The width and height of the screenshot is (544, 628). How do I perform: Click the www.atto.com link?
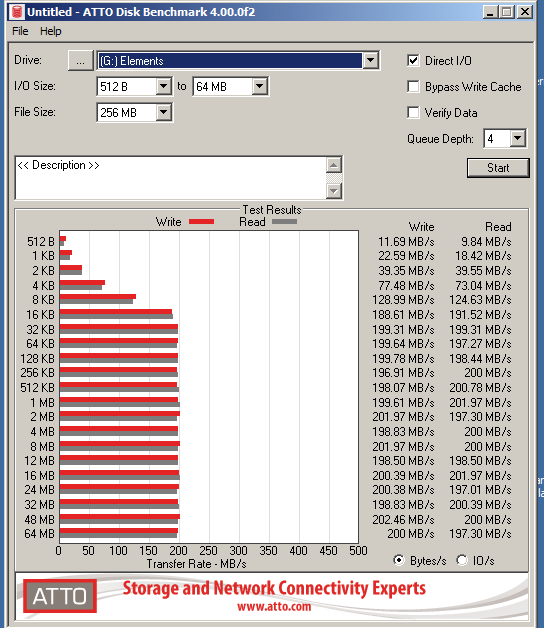tap(274, 606)
